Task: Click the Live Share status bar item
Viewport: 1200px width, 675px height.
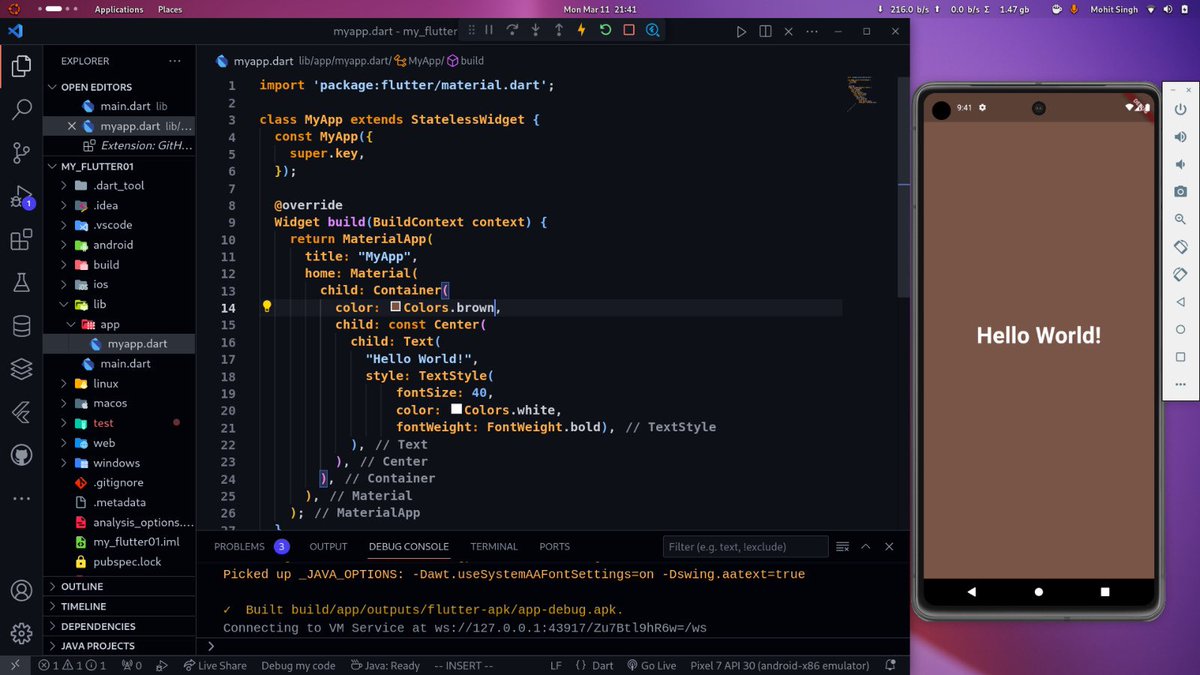Action: click(214, 665)
